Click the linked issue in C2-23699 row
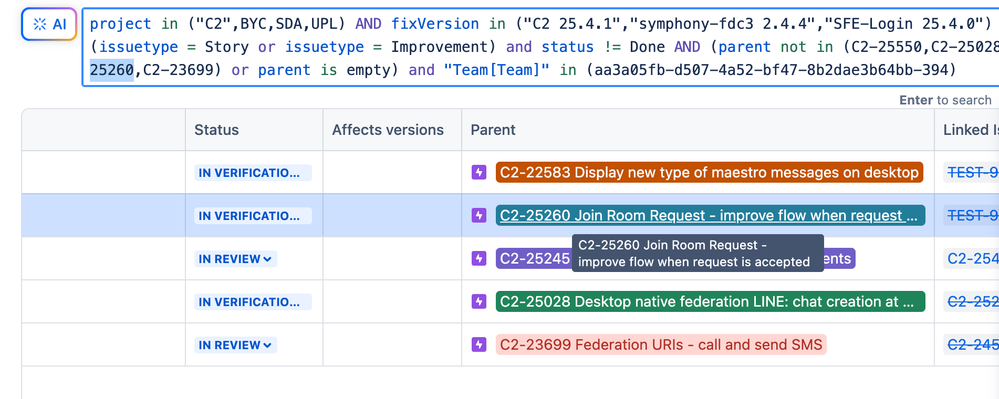This screenshot has width=999, height=399. click(x=973, y=345)
